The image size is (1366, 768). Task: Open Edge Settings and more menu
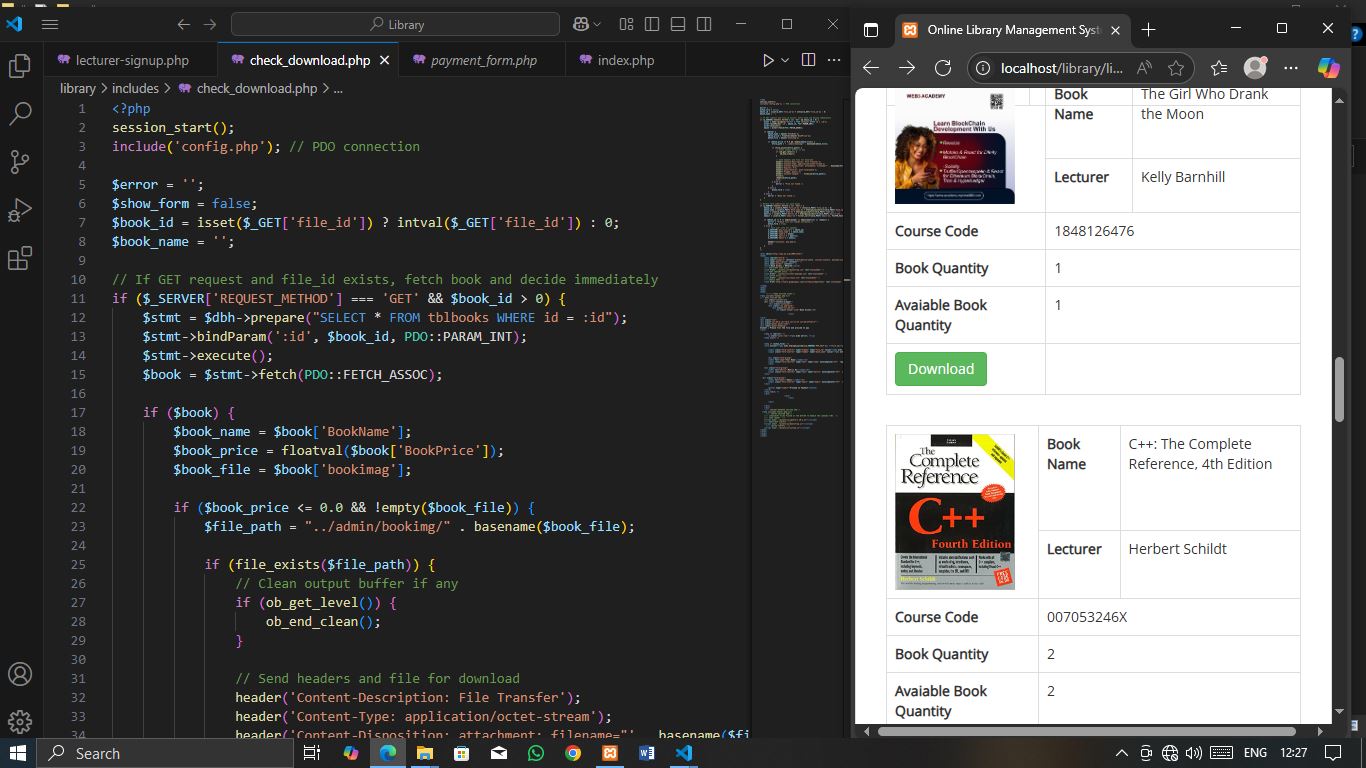(1291, 68)
